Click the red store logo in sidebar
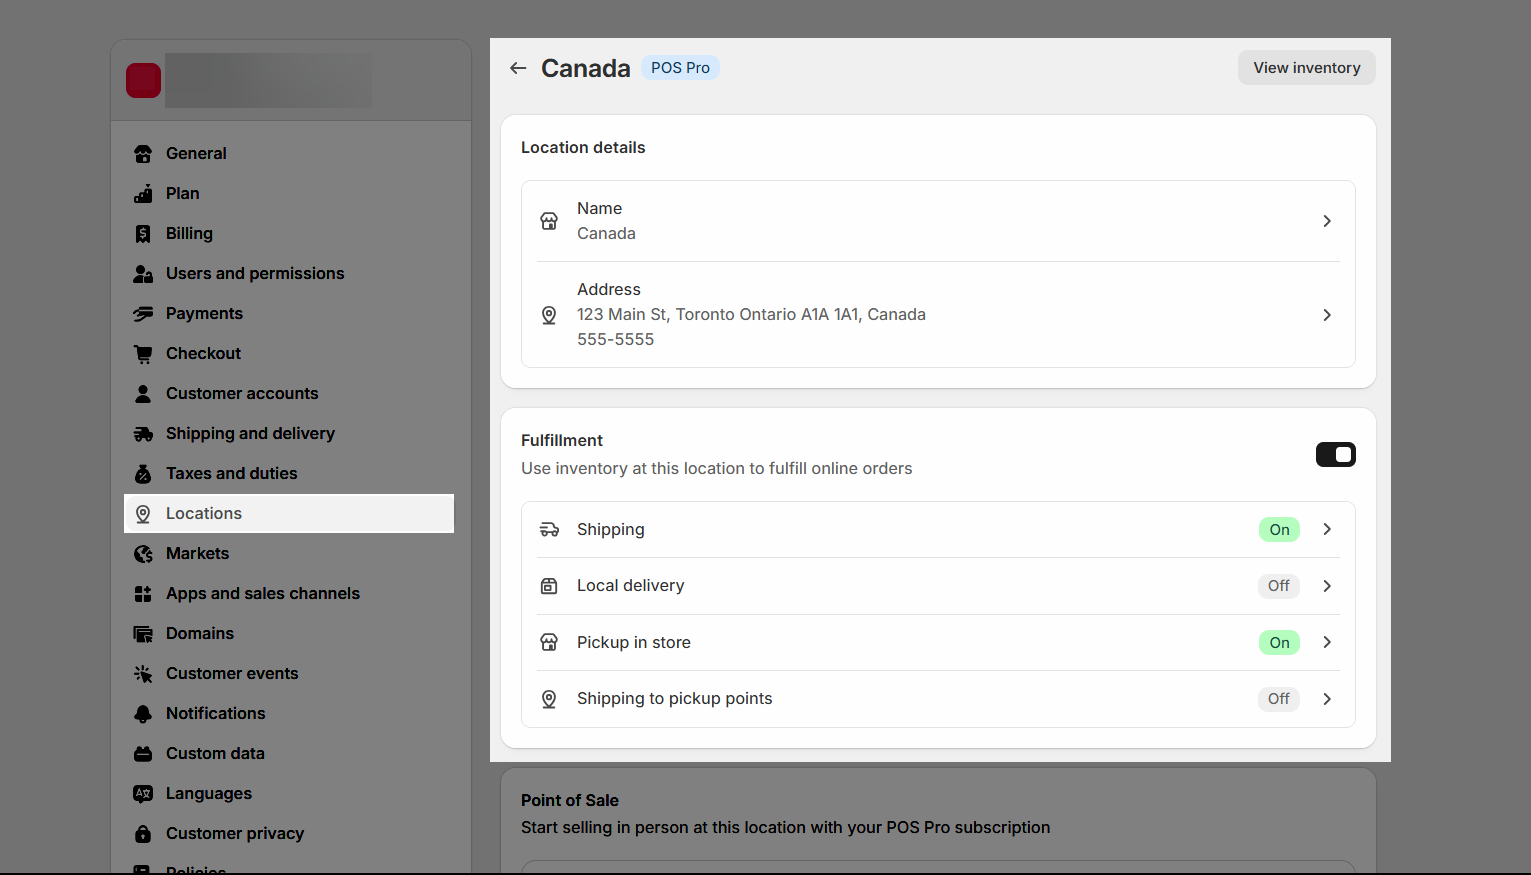 click(143, 80)
